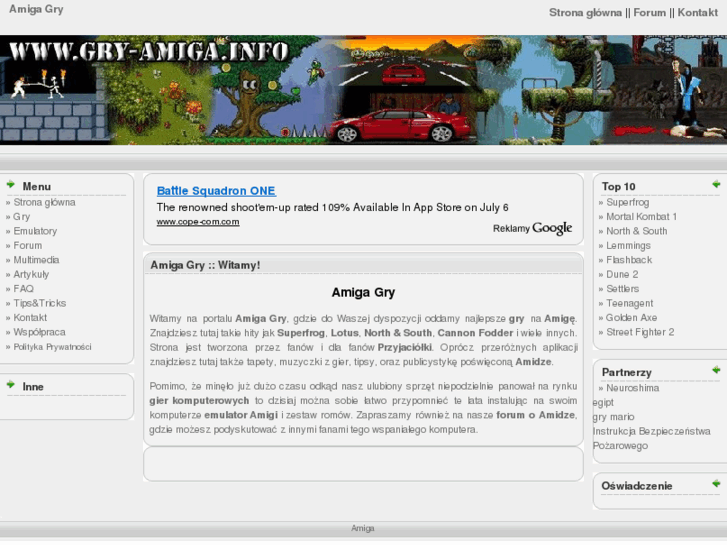Open Forum in the top navigation
The height and width of the screenshot is (545, 727).
pos(649,13)
